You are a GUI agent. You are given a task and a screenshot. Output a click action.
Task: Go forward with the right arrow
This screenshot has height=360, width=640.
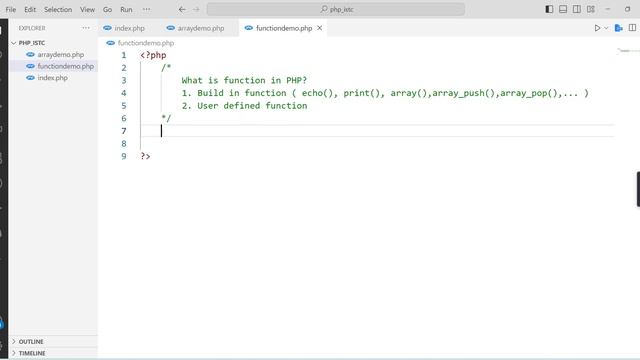[x=196, y=9]
